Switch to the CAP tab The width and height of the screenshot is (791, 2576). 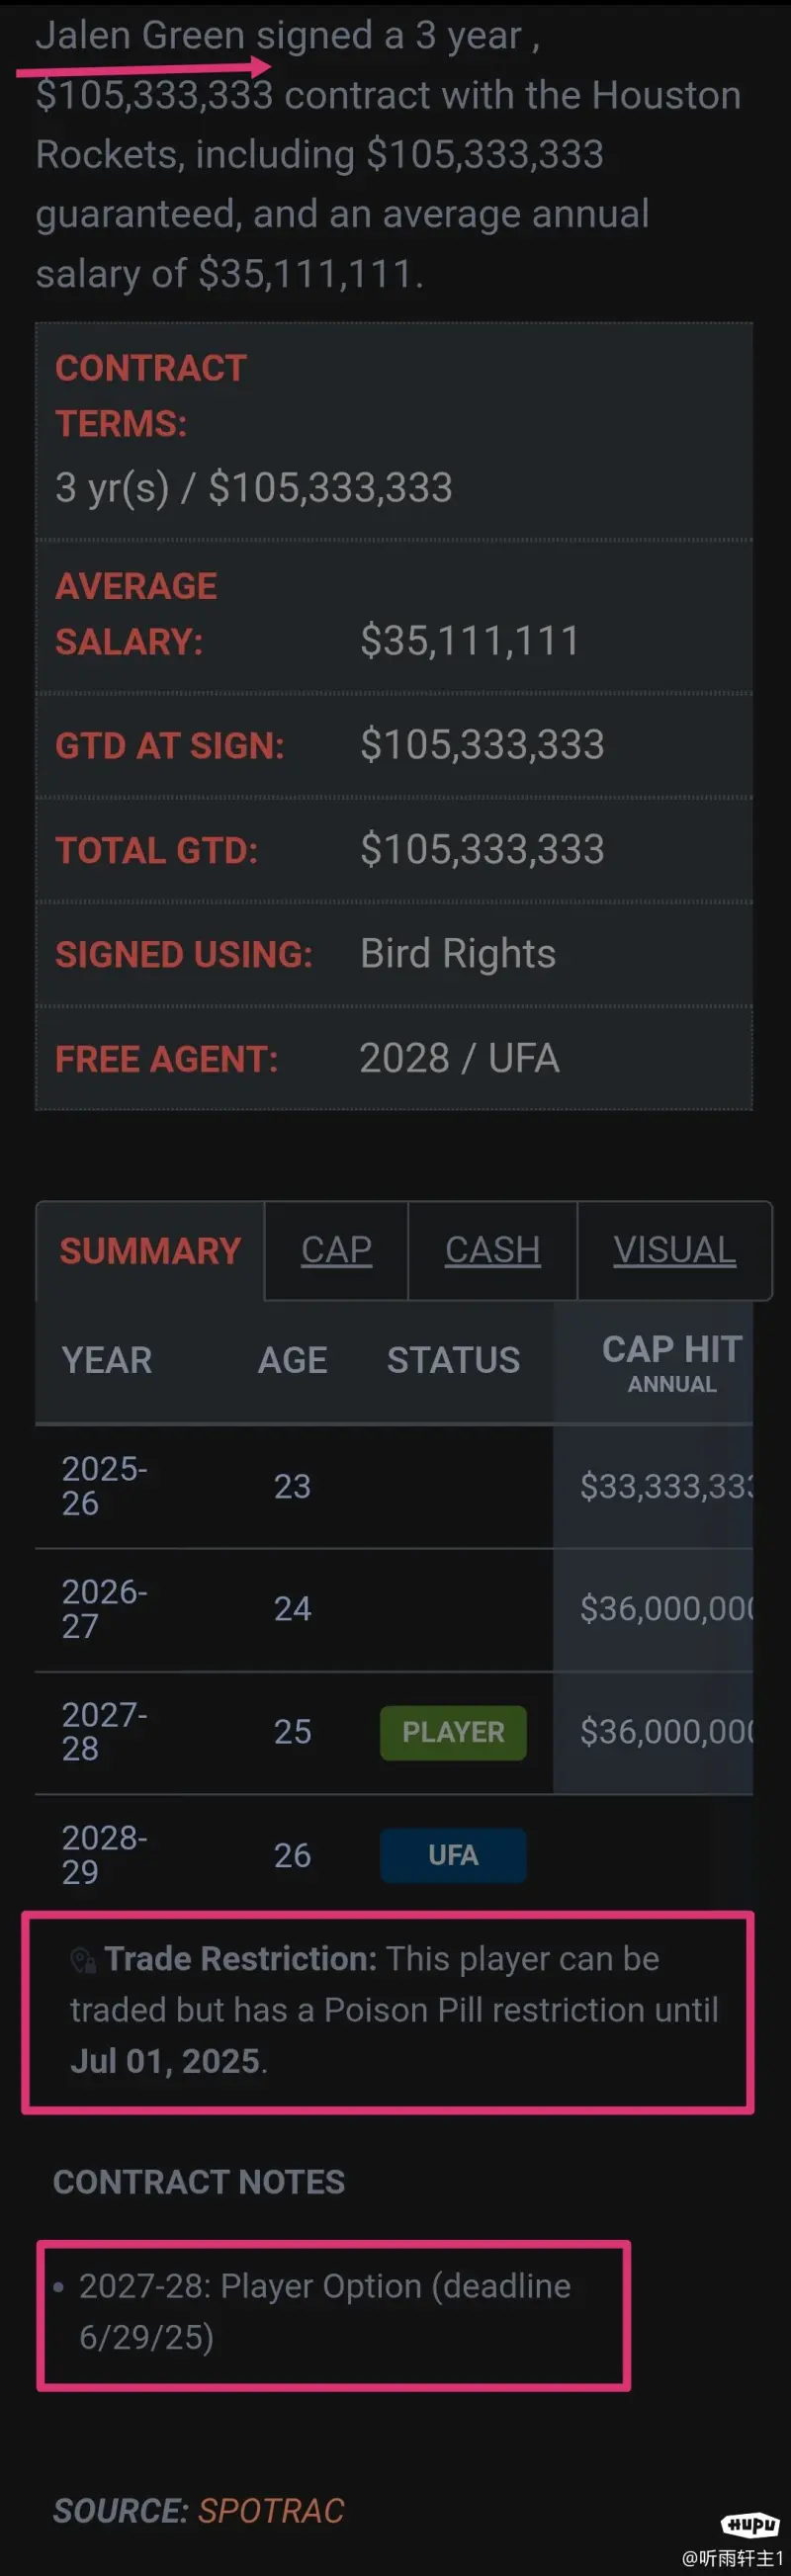(x=336, y=1250)
